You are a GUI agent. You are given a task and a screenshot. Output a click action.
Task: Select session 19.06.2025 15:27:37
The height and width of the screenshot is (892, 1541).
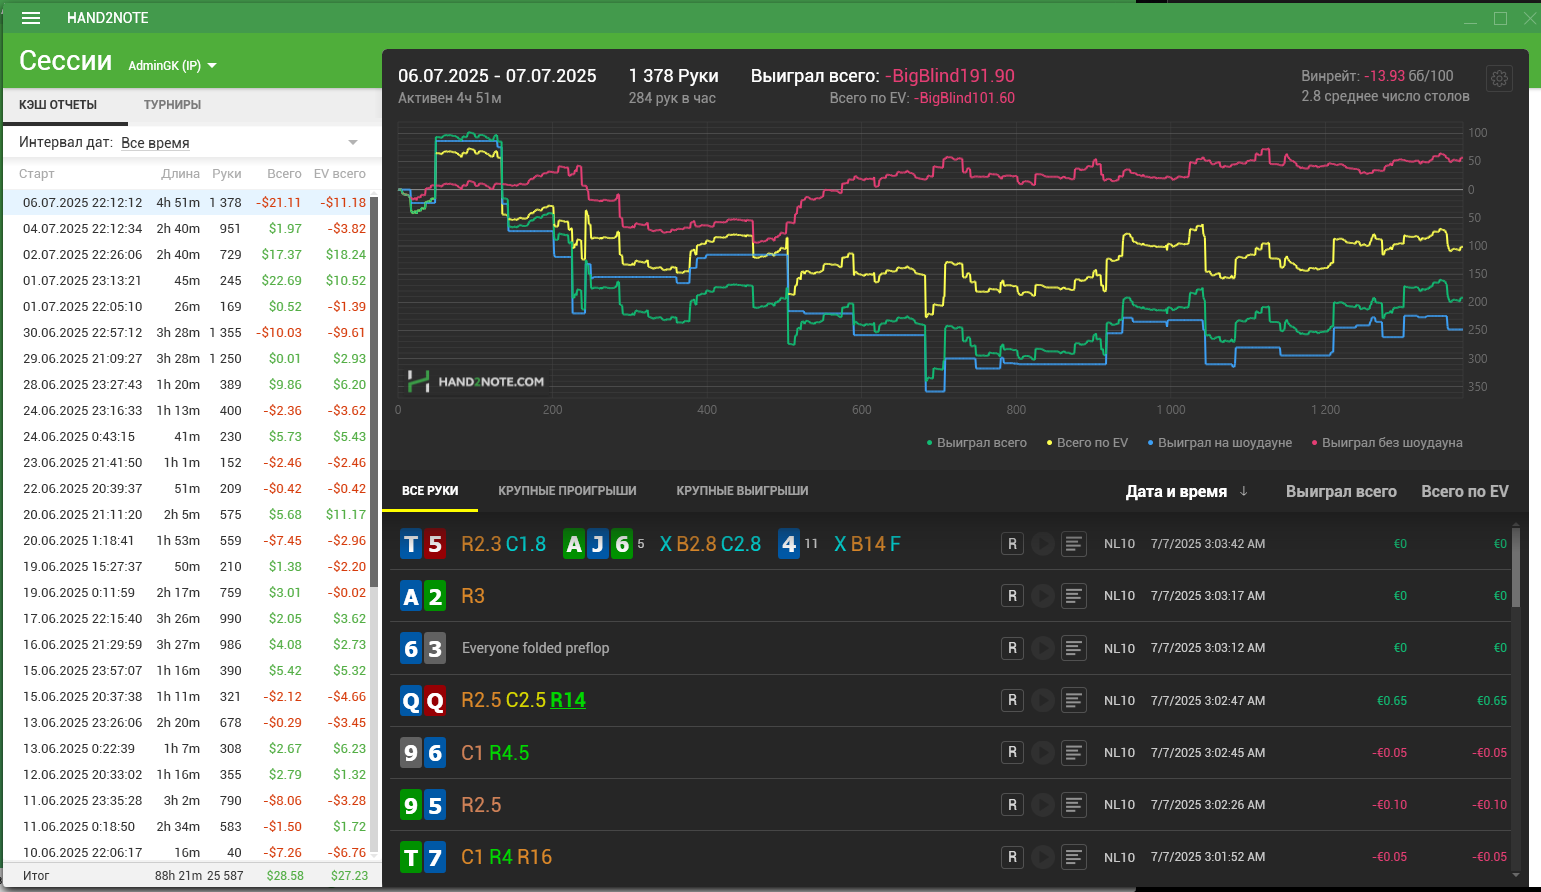pyautogui.click(x=187, y=566)
